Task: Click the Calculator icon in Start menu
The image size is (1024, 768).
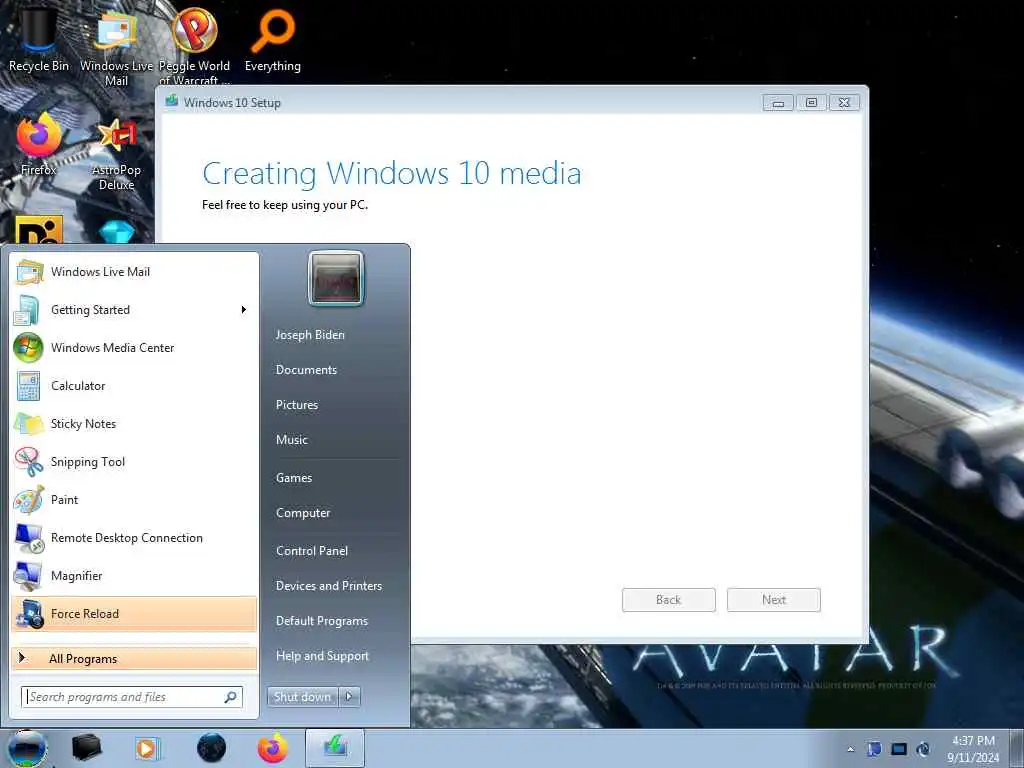Action: pyautogui.click(x=28, y=386)
